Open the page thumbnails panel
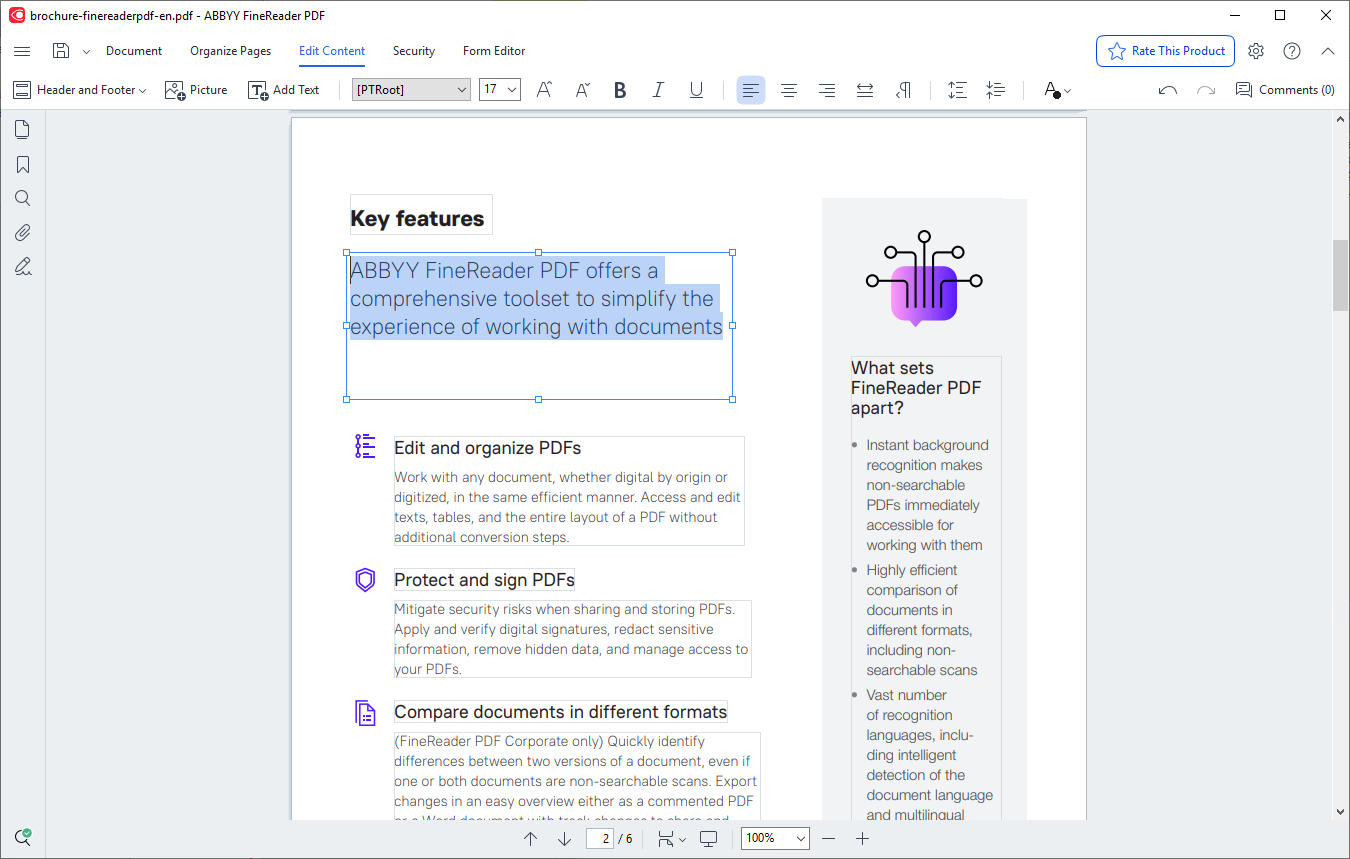The image size is (1350, 859). 22,129
